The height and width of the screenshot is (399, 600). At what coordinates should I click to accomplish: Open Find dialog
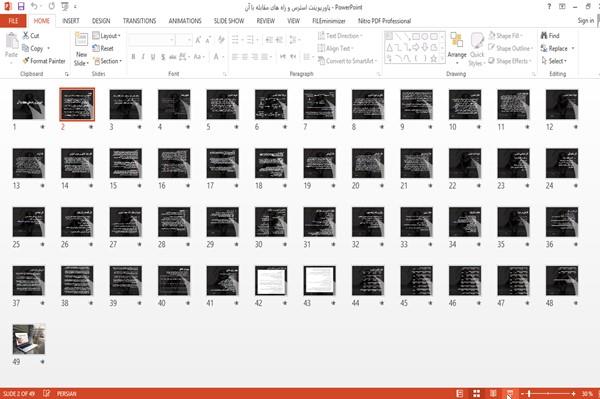click(x=550, y=36)
